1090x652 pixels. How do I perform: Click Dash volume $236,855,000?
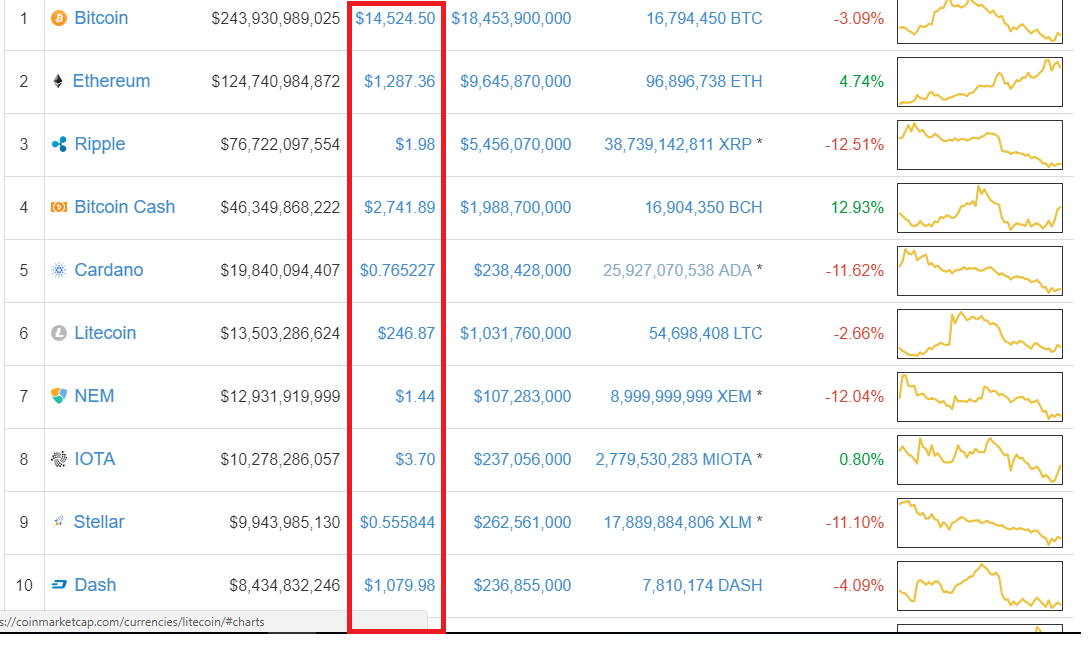(522, 585)
